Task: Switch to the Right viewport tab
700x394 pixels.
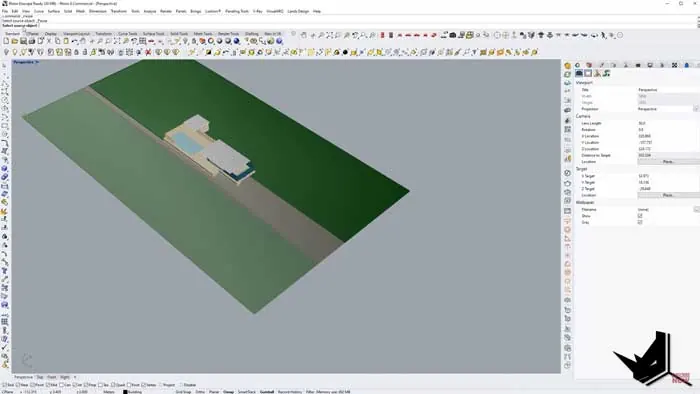Action: [x=65, y=377]
